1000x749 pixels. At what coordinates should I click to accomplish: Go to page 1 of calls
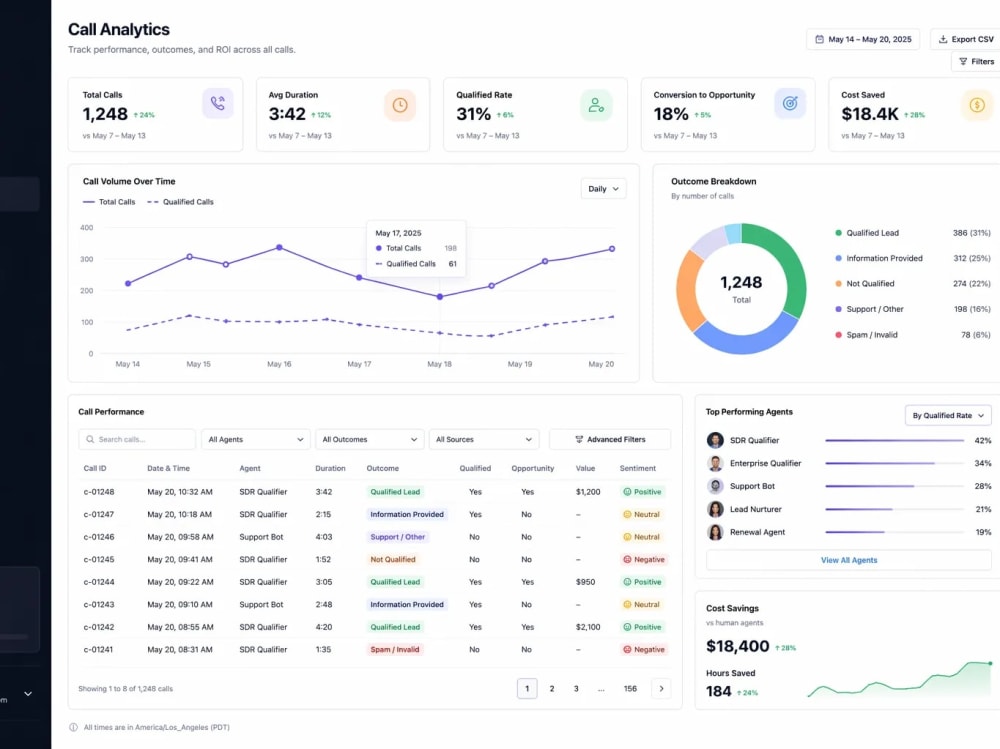[x=527, y=688]
